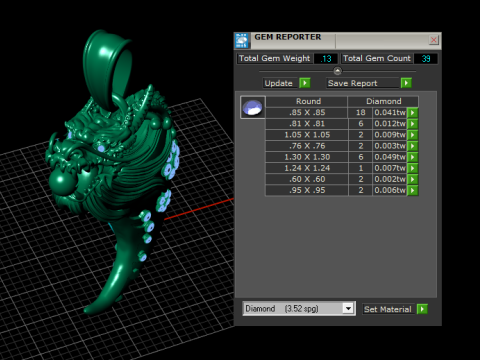Click the Set Material label

click(388, 309)
